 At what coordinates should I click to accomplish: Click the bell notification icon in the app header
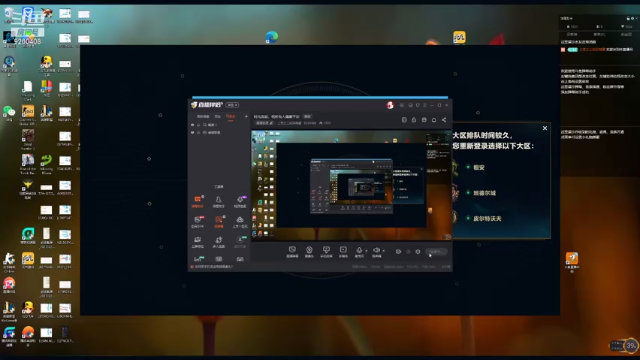(434, 120)
